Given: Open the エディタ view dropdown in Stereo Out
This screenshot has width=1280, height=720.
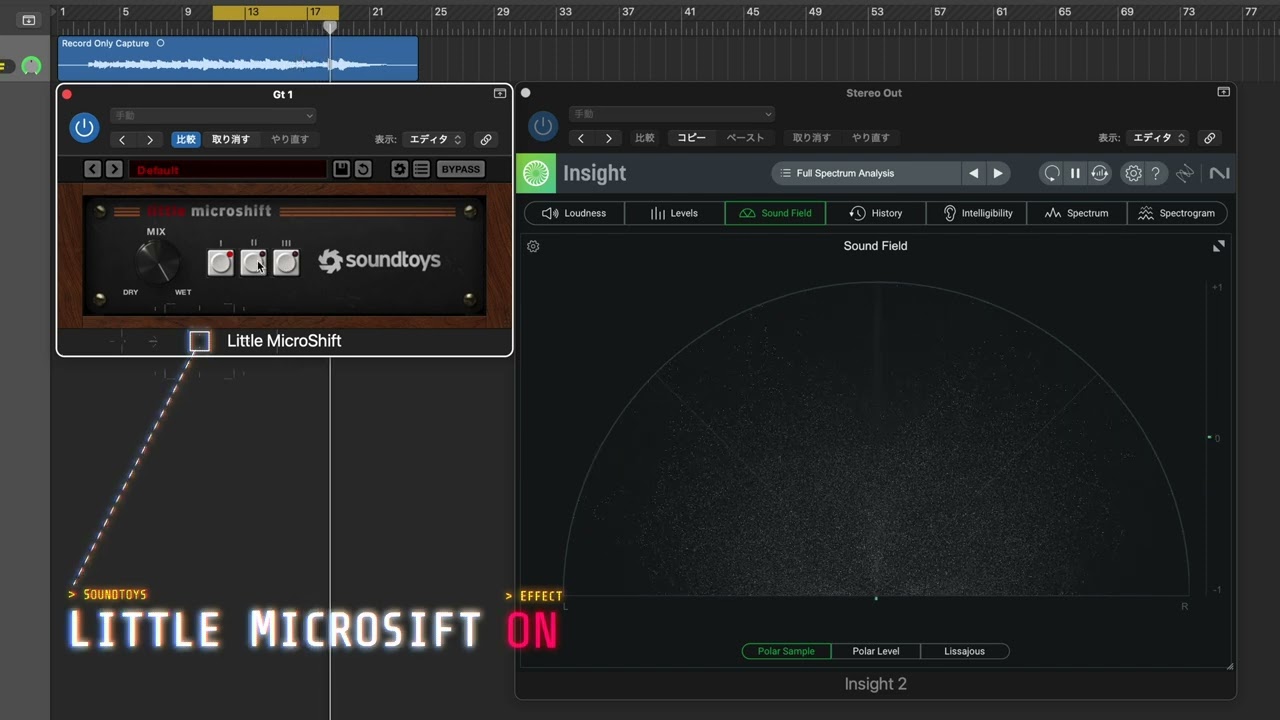Looking at the screenshot, I should click(x=1158, y=138).
